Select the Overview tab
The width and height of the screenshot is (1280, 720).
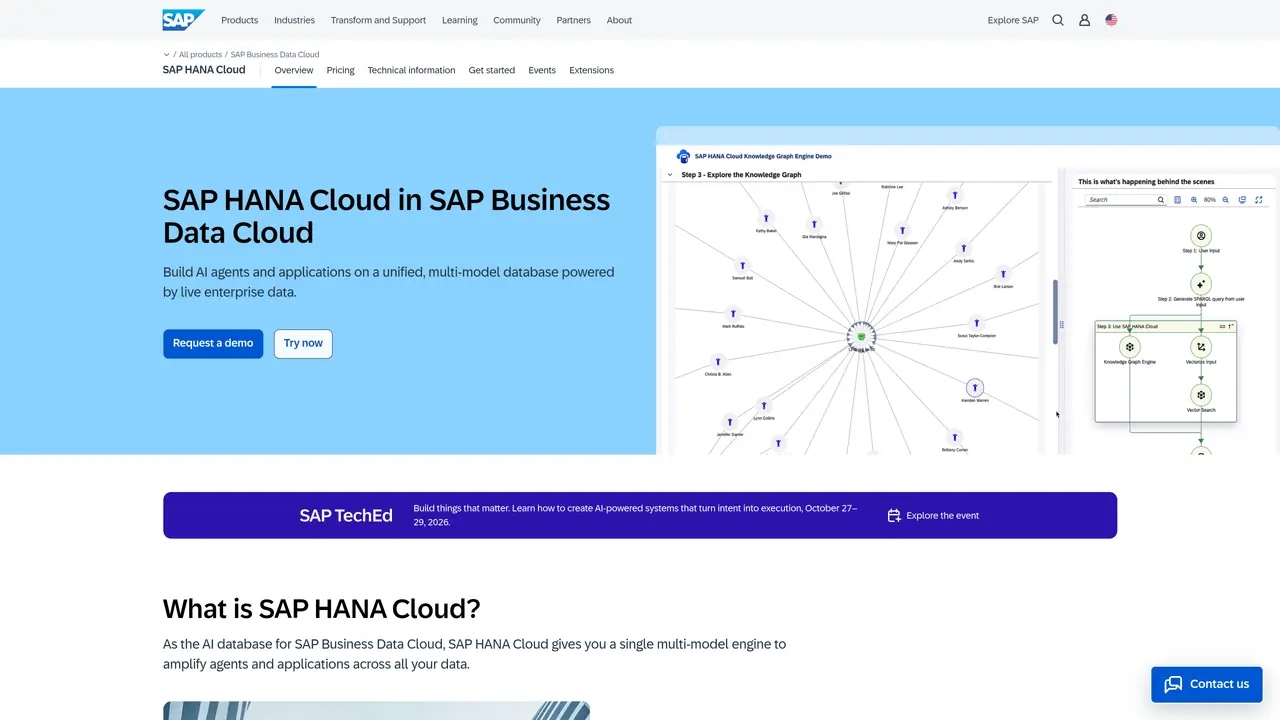(294, 70)
